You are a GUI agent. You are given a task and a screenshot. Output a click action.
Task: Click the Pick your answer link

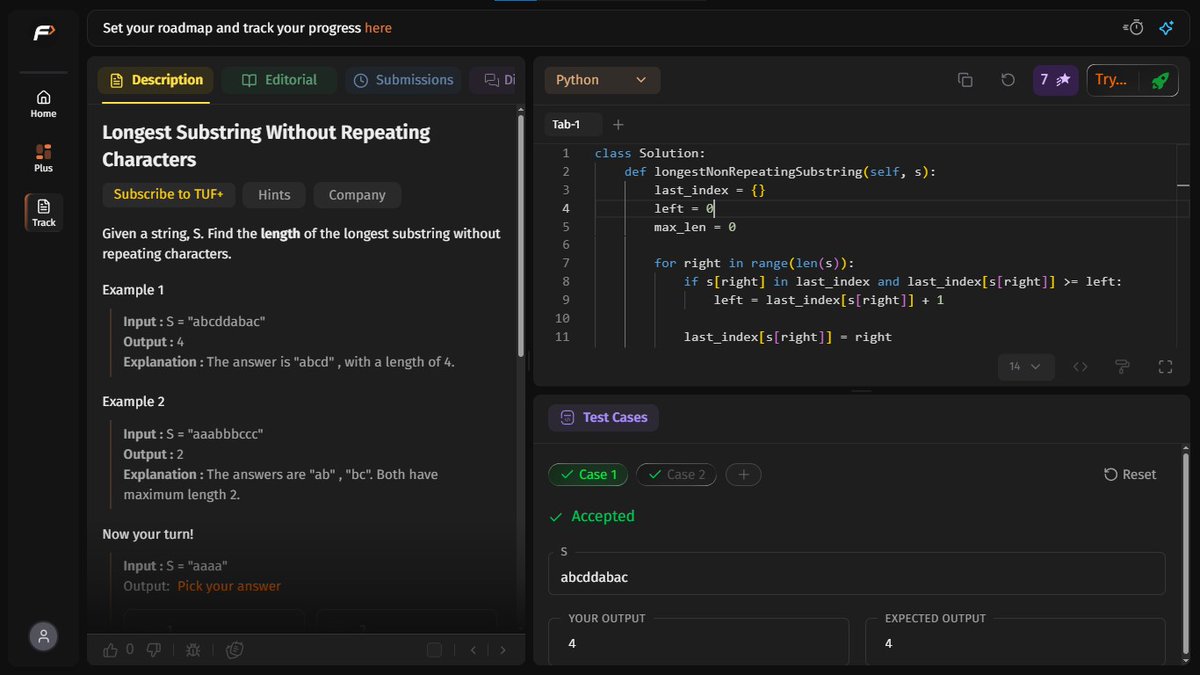(x=229, y=586)
